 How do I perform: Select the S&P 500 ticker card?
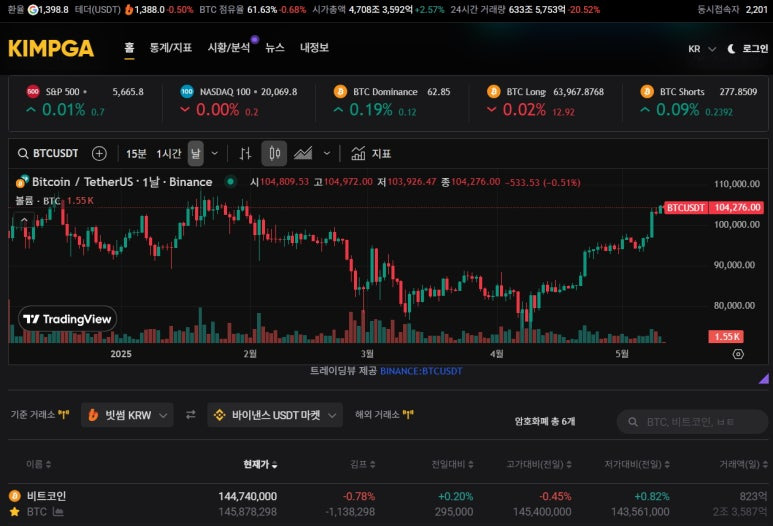pos(85,102)
